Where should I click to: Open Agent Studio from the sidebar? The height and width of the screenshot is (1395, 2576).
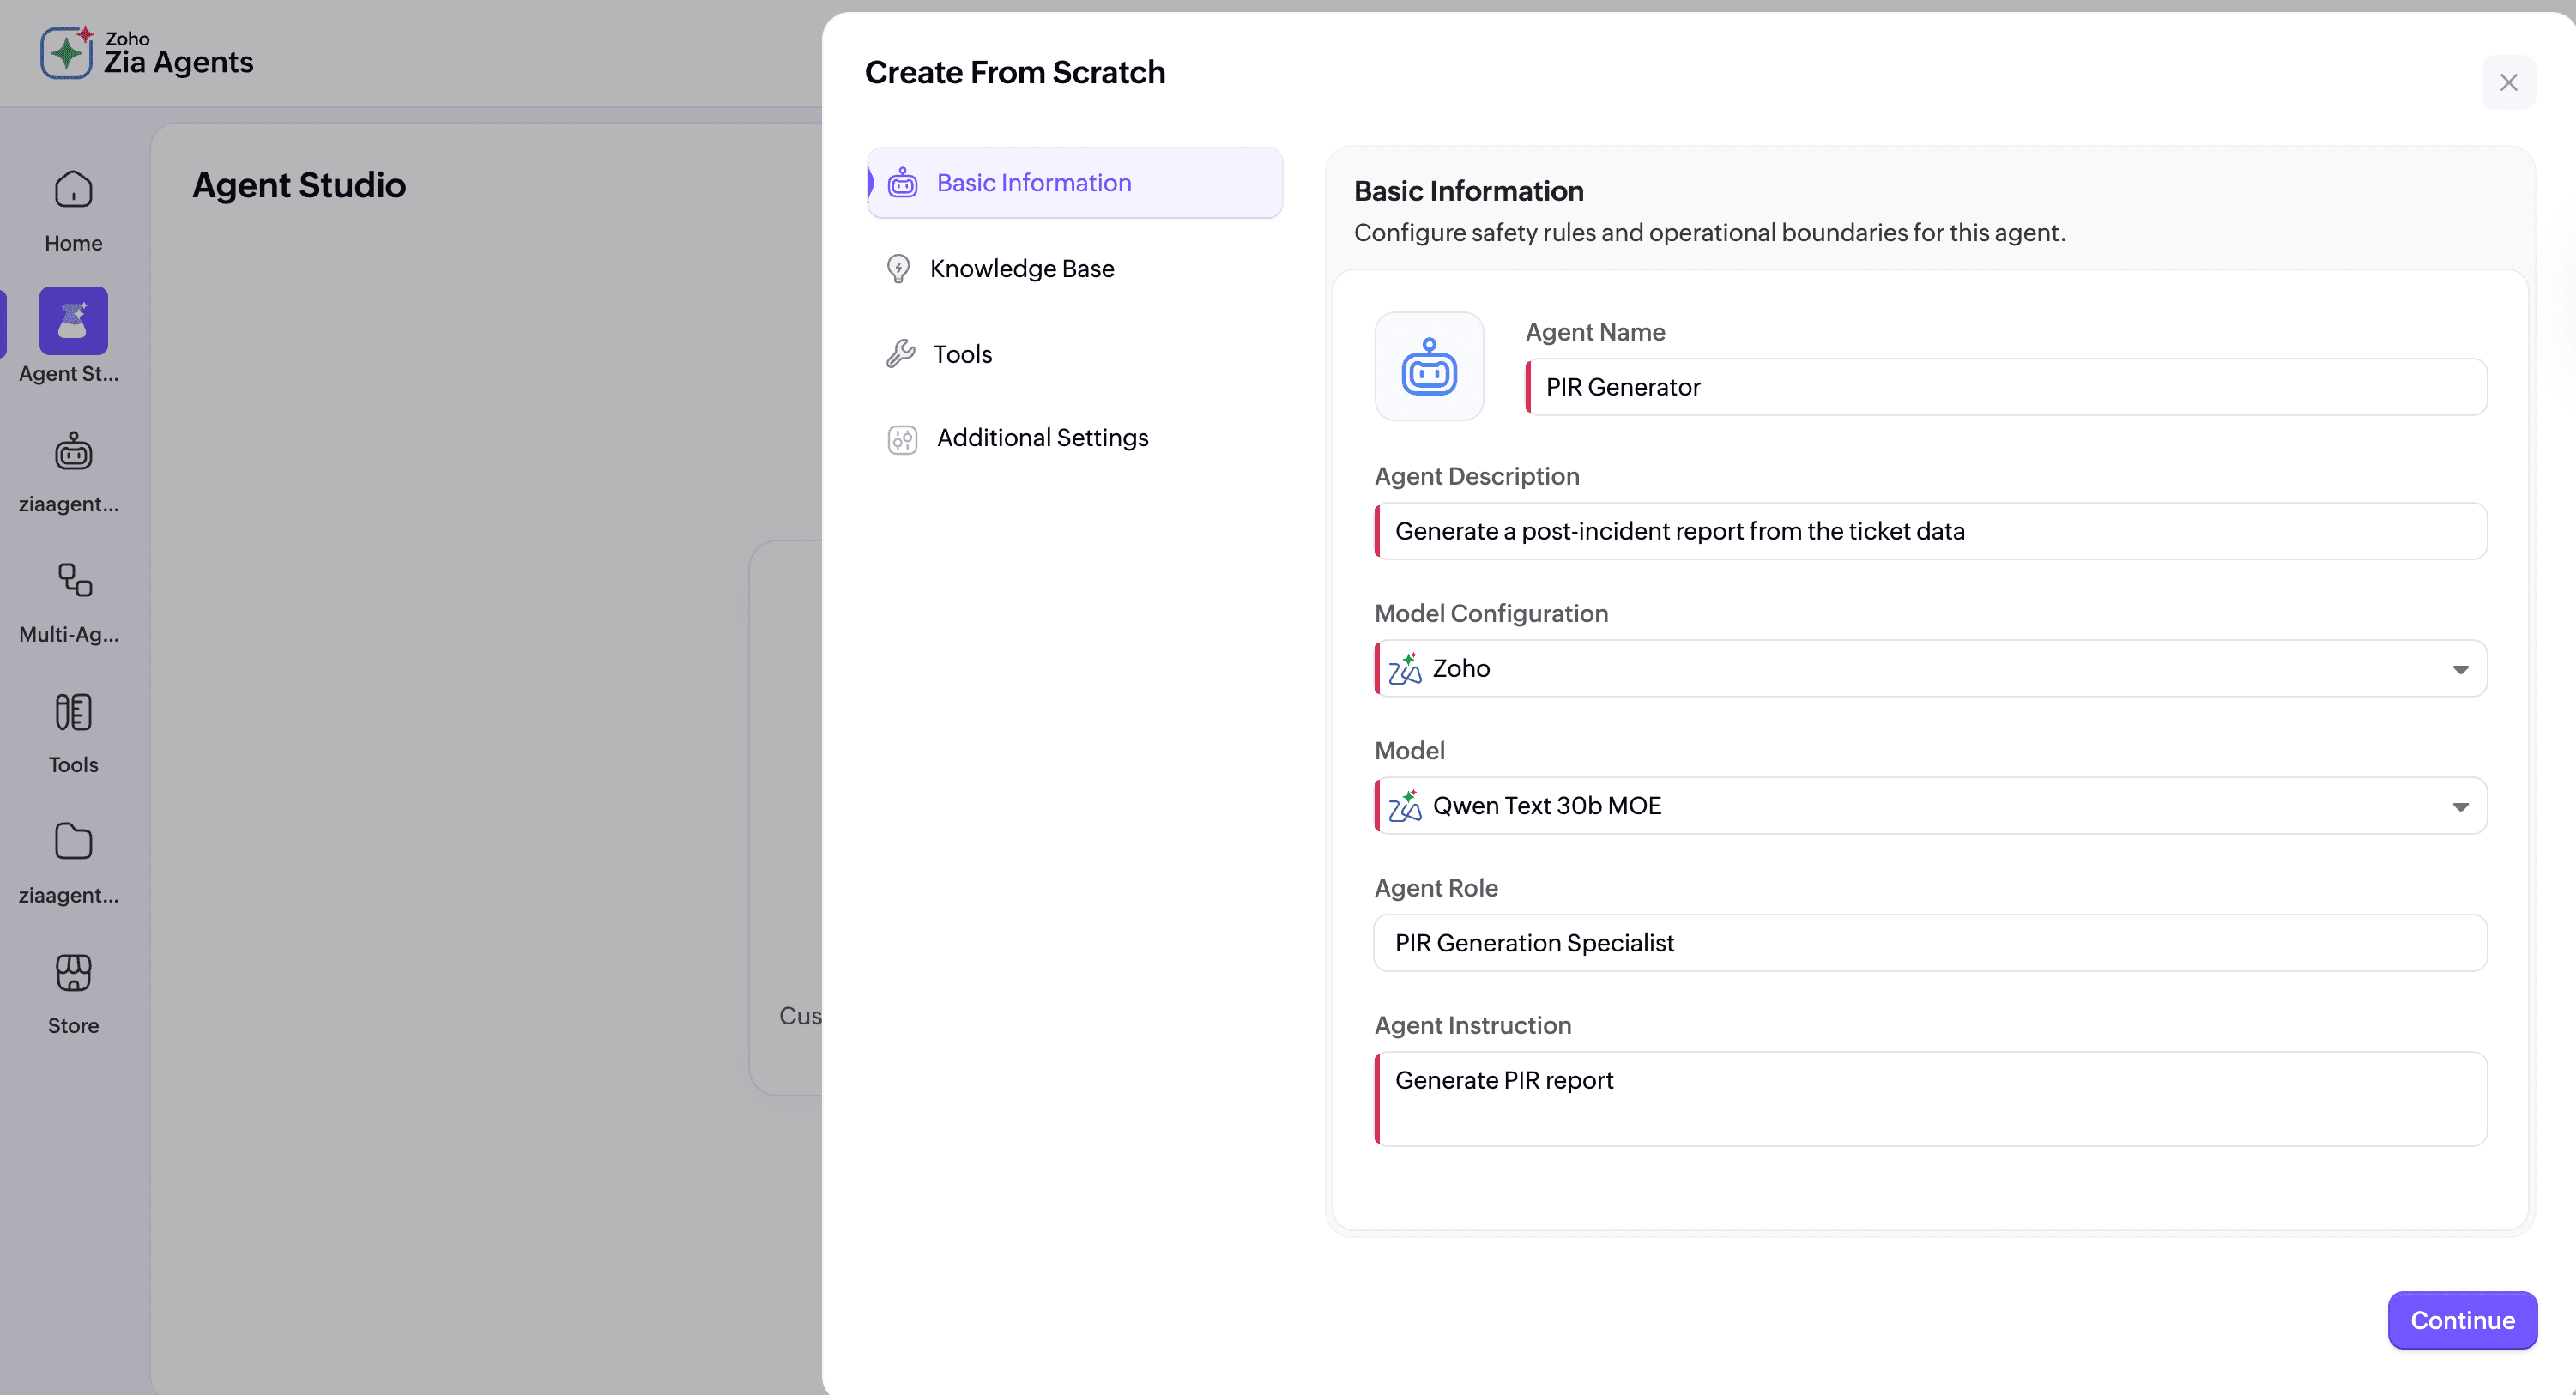click(x=73, y=322)
